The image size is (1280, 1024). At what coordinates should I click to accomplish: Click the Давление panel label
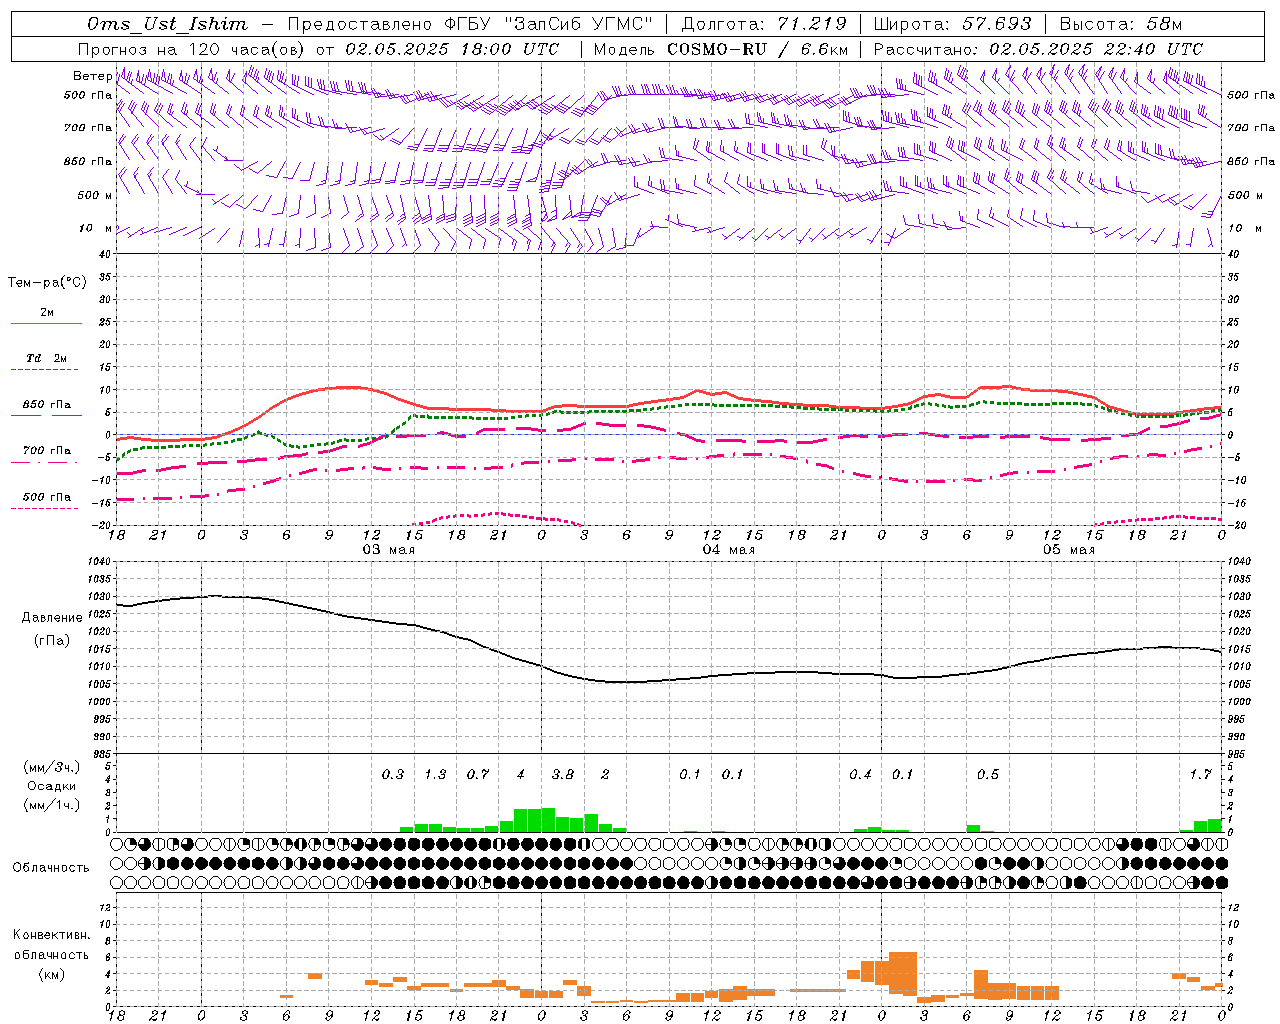point(52,617)
